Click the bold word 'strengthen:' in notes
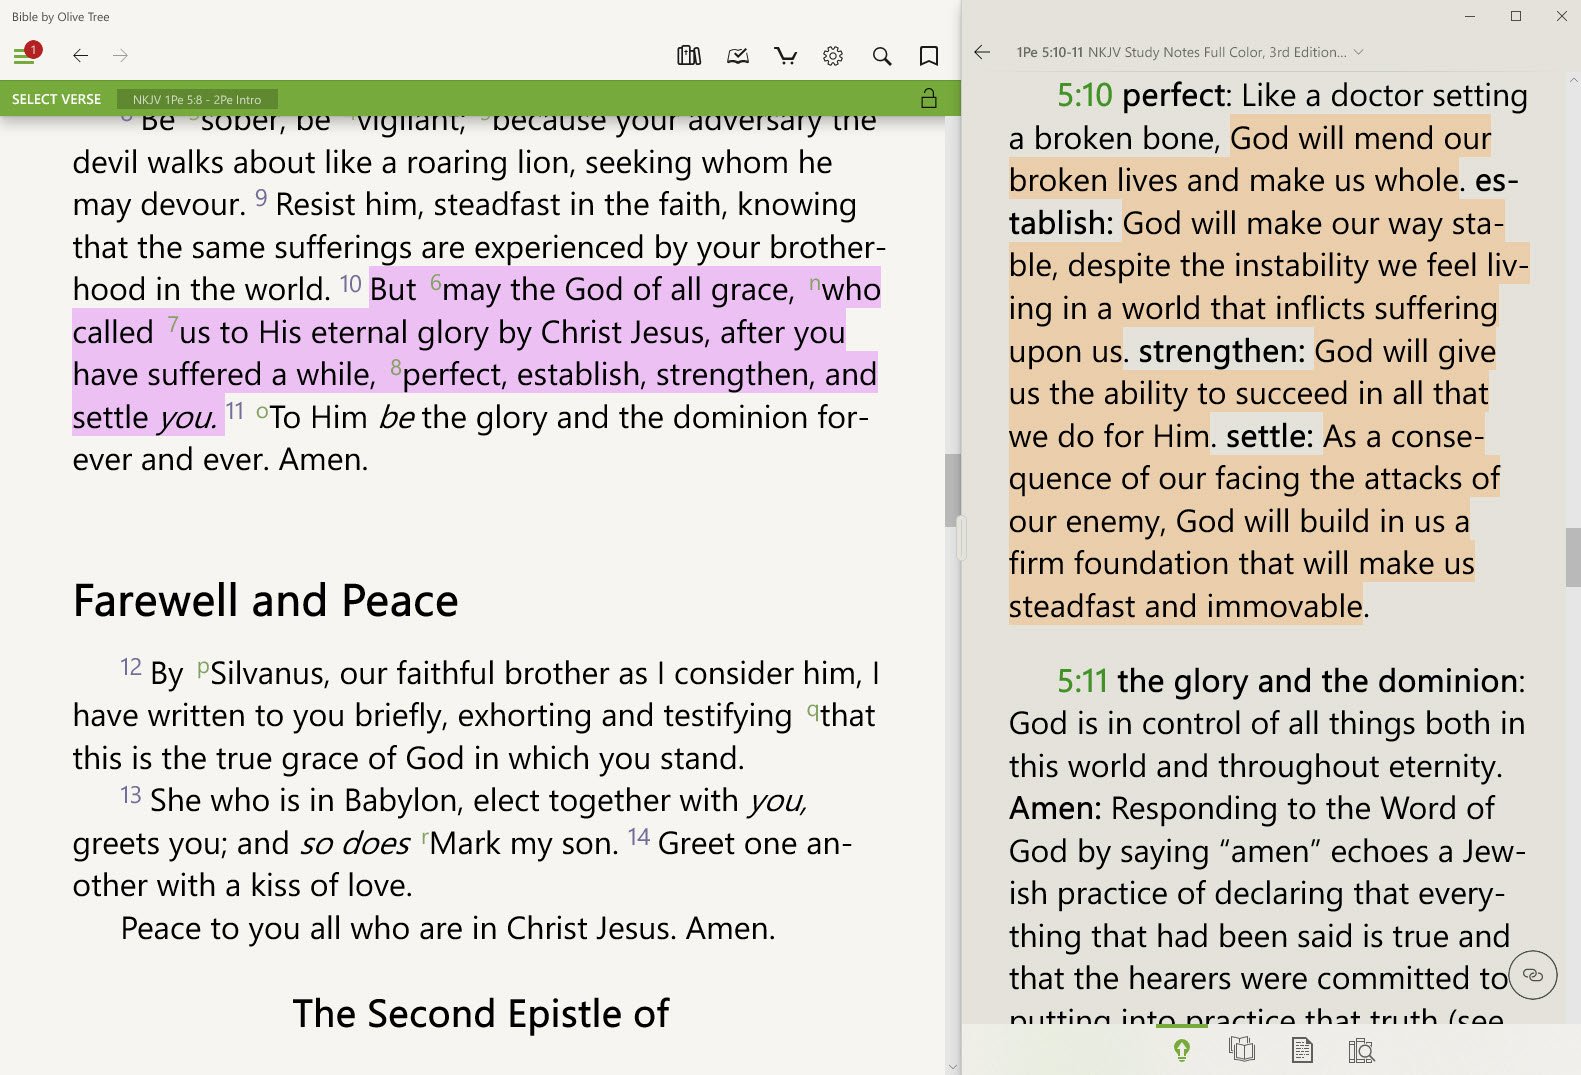 click(x=1222, y=351)
